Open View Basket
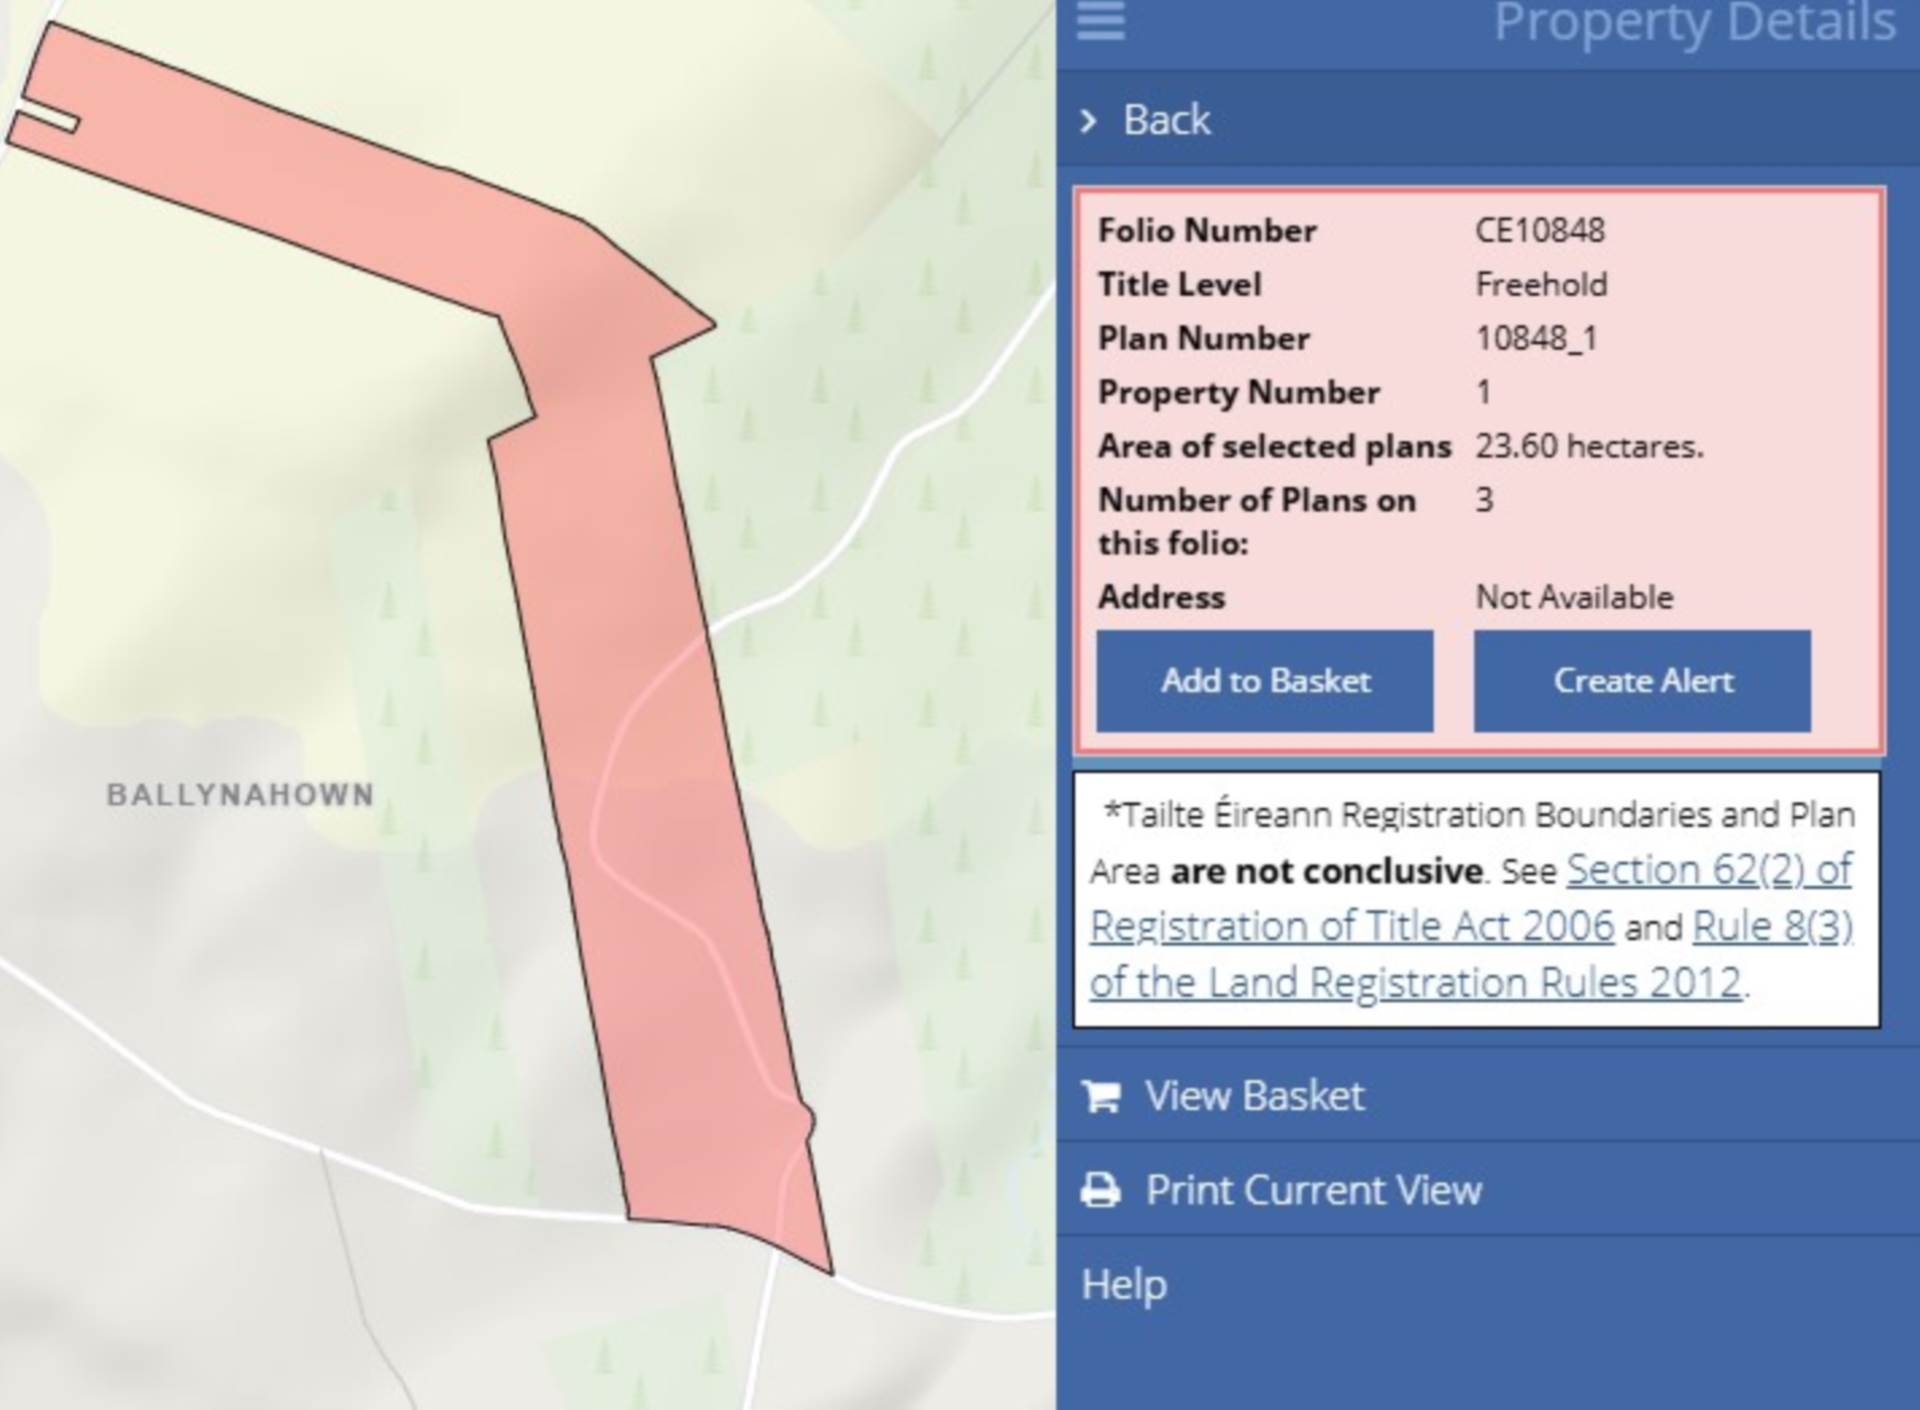Viewport: 1920px width, 1410px height. pyautogui.click(x=1254, y=1096)
